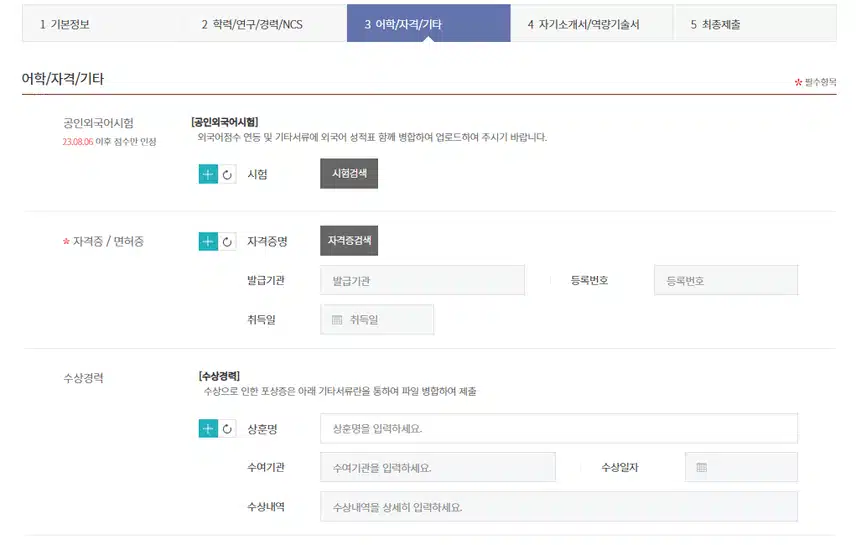Click the '시험' field label
The image size is (856, 545).
[x=257, y=174]
